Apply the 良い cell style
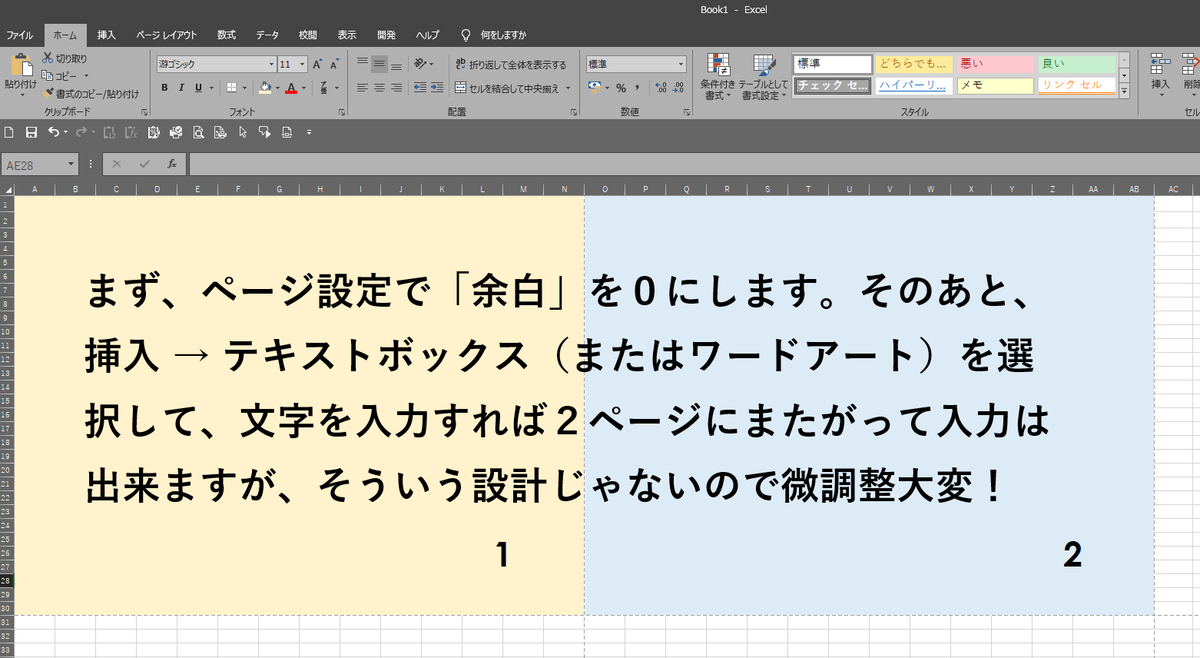 [1075, 64]
